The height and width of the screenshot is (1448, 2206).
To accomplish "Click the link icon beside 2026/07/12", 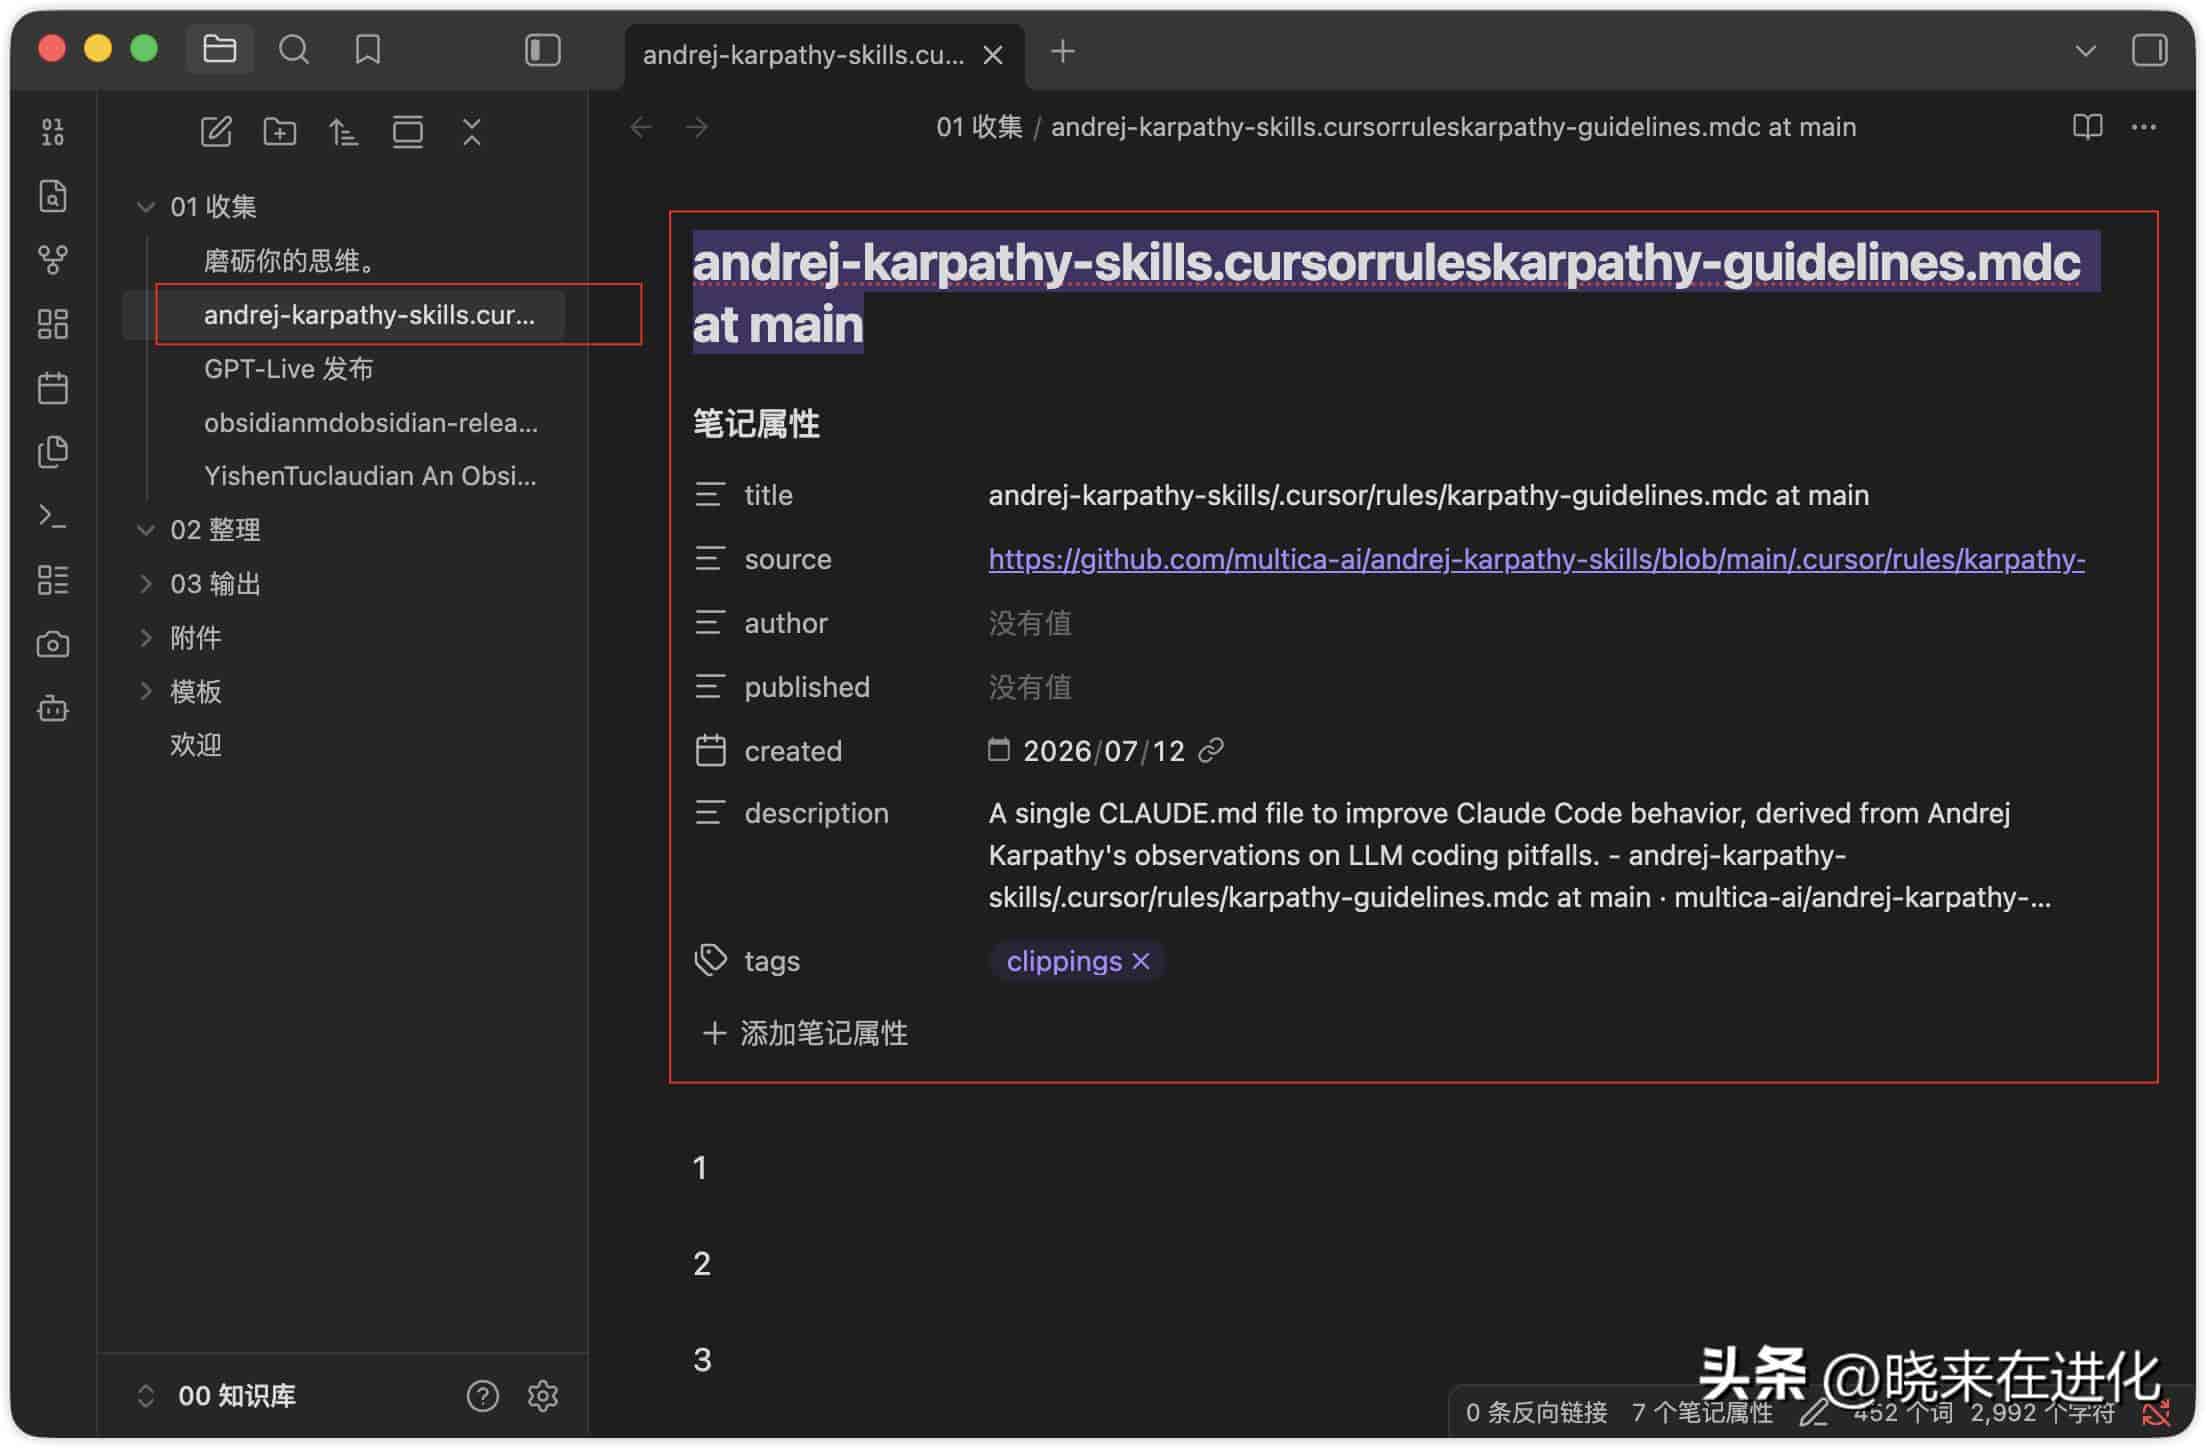I will coord(1211,750).
